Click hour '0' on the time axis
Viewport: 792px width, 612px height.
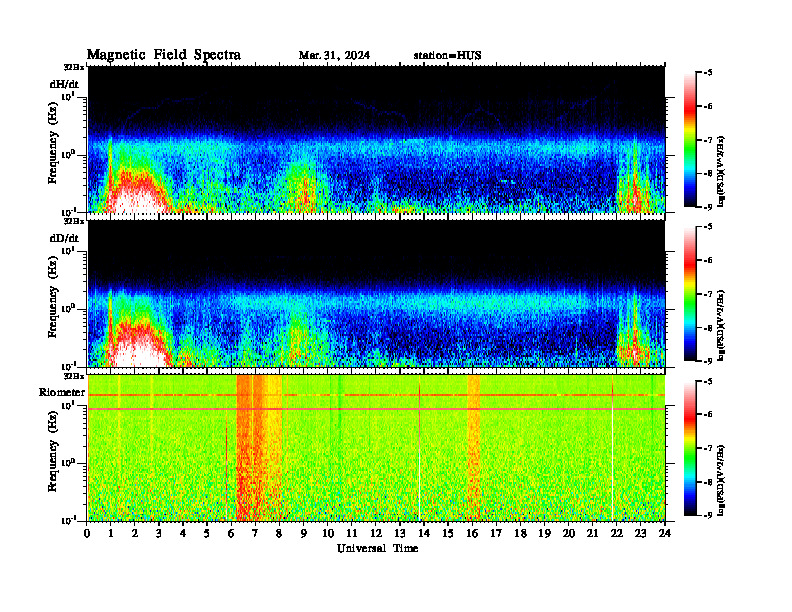tap(87, 533)
